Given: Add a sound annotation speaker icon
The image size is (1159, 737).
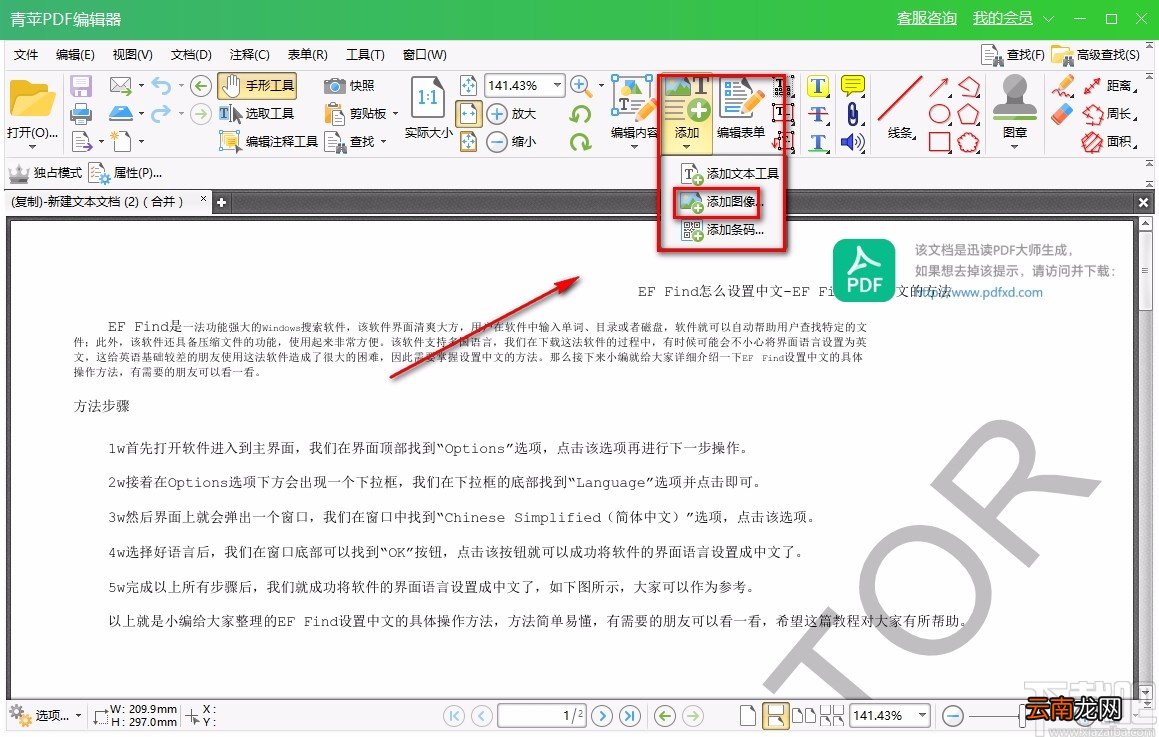Looking at the screenshot, I should pos(853,141).
